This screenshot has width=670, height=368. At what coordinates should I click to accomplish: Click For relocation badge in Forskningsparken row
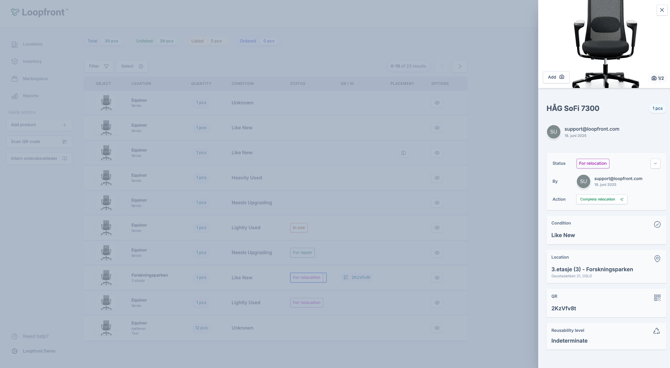pyautogui.click(x=308, y=277)
